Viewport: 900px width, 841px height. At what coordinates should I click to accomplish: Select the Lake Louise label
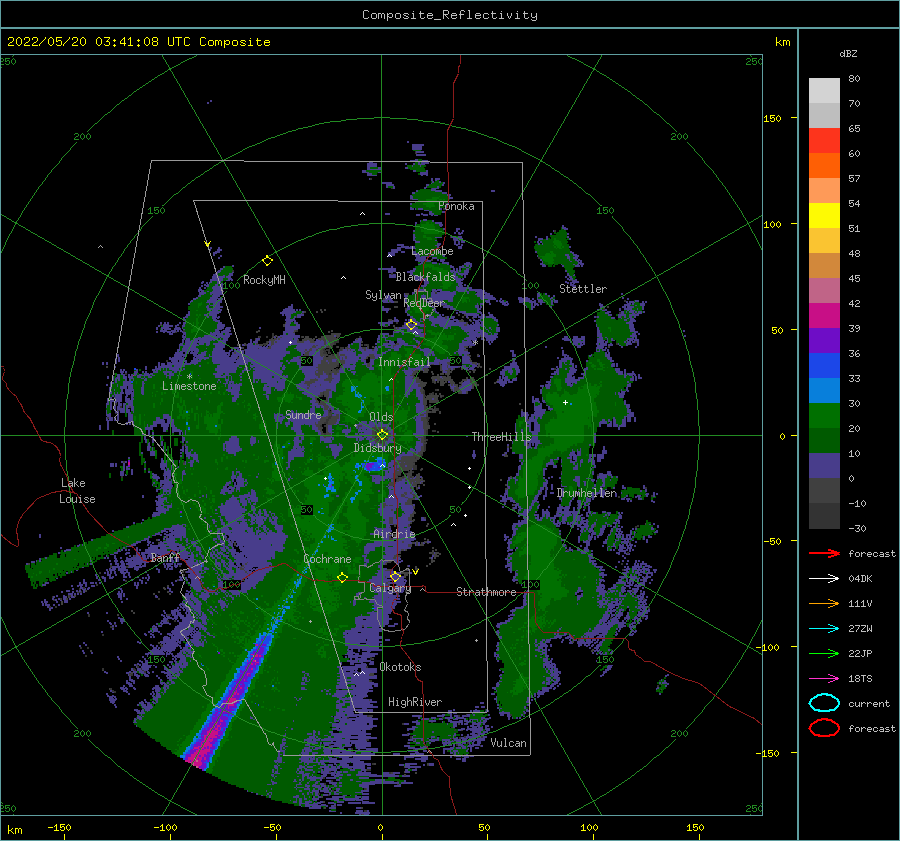pyautogui.click(x=77, y=491)
